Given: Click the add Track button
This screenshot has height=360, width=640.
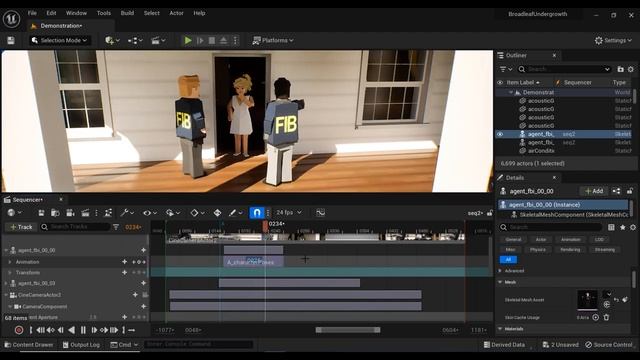Looking at the screenshot, I should click(x=21, y=227).
